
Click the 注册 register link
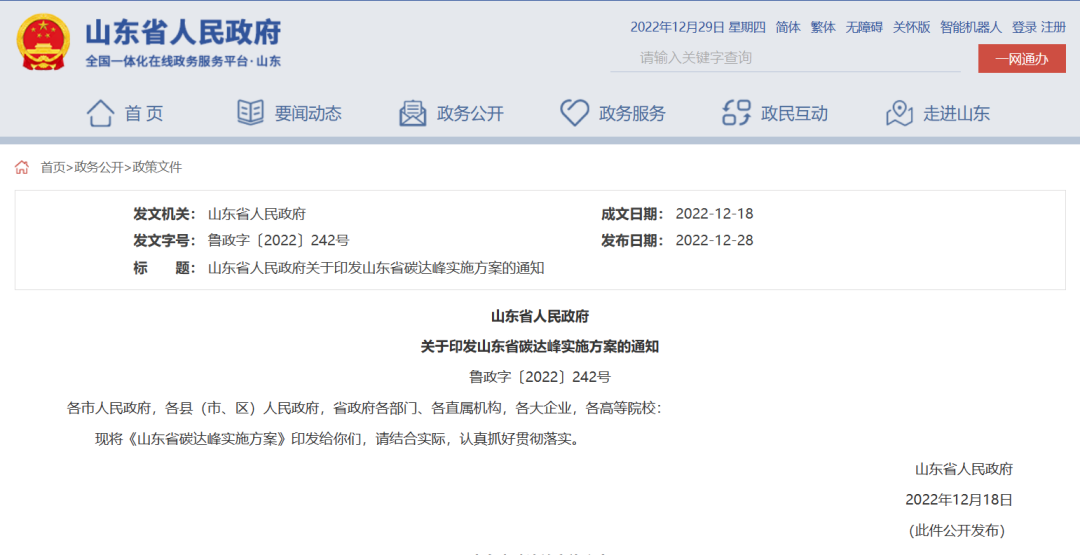coord(1053,28)
